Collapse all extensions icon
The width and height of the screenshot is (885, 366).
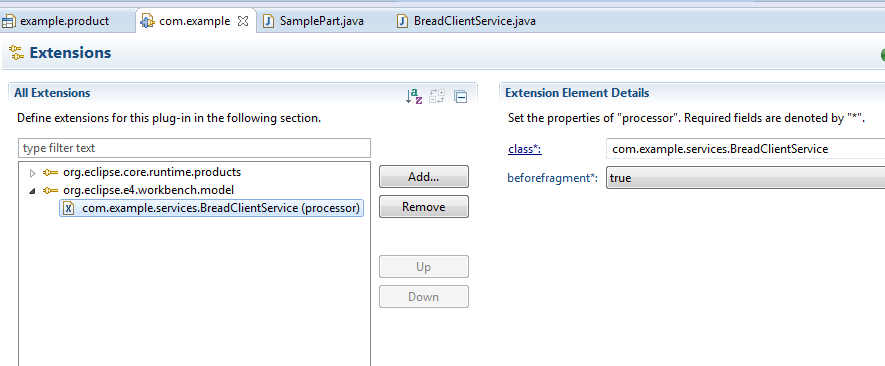click(x=461, y=97)
